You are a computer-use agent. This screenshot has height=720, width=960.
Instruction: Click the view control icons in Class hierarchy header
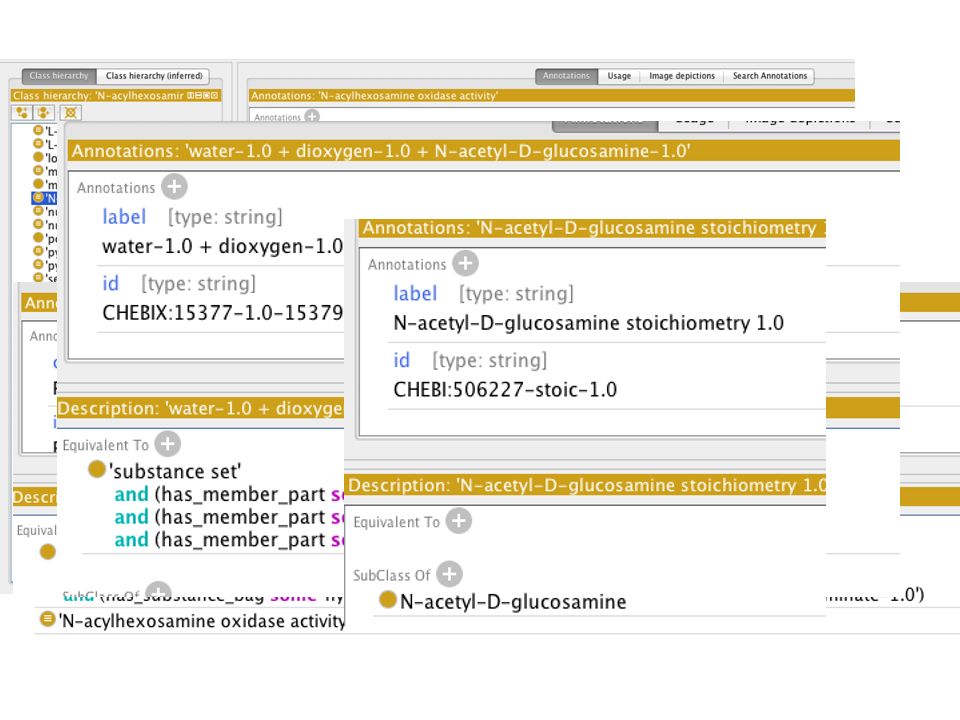coord(202,96)
